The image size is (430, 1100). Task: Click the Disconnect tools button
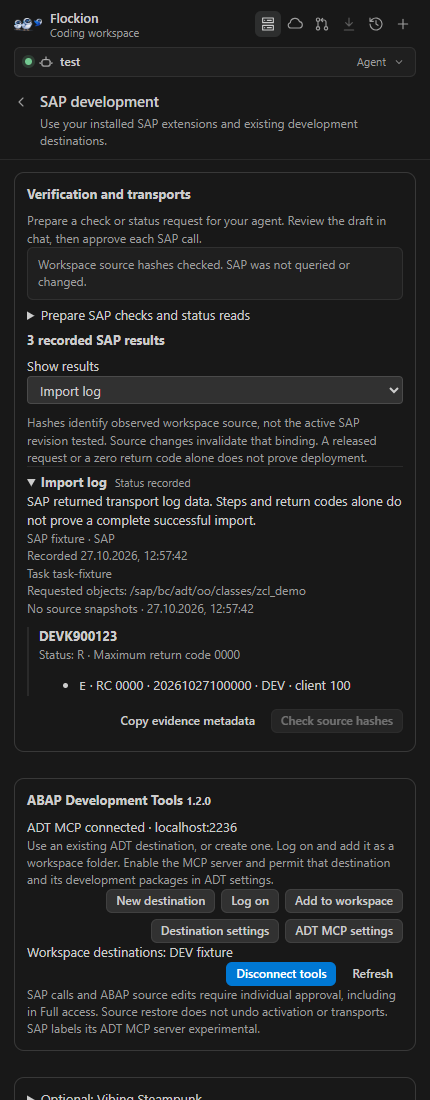coord(281,974)
